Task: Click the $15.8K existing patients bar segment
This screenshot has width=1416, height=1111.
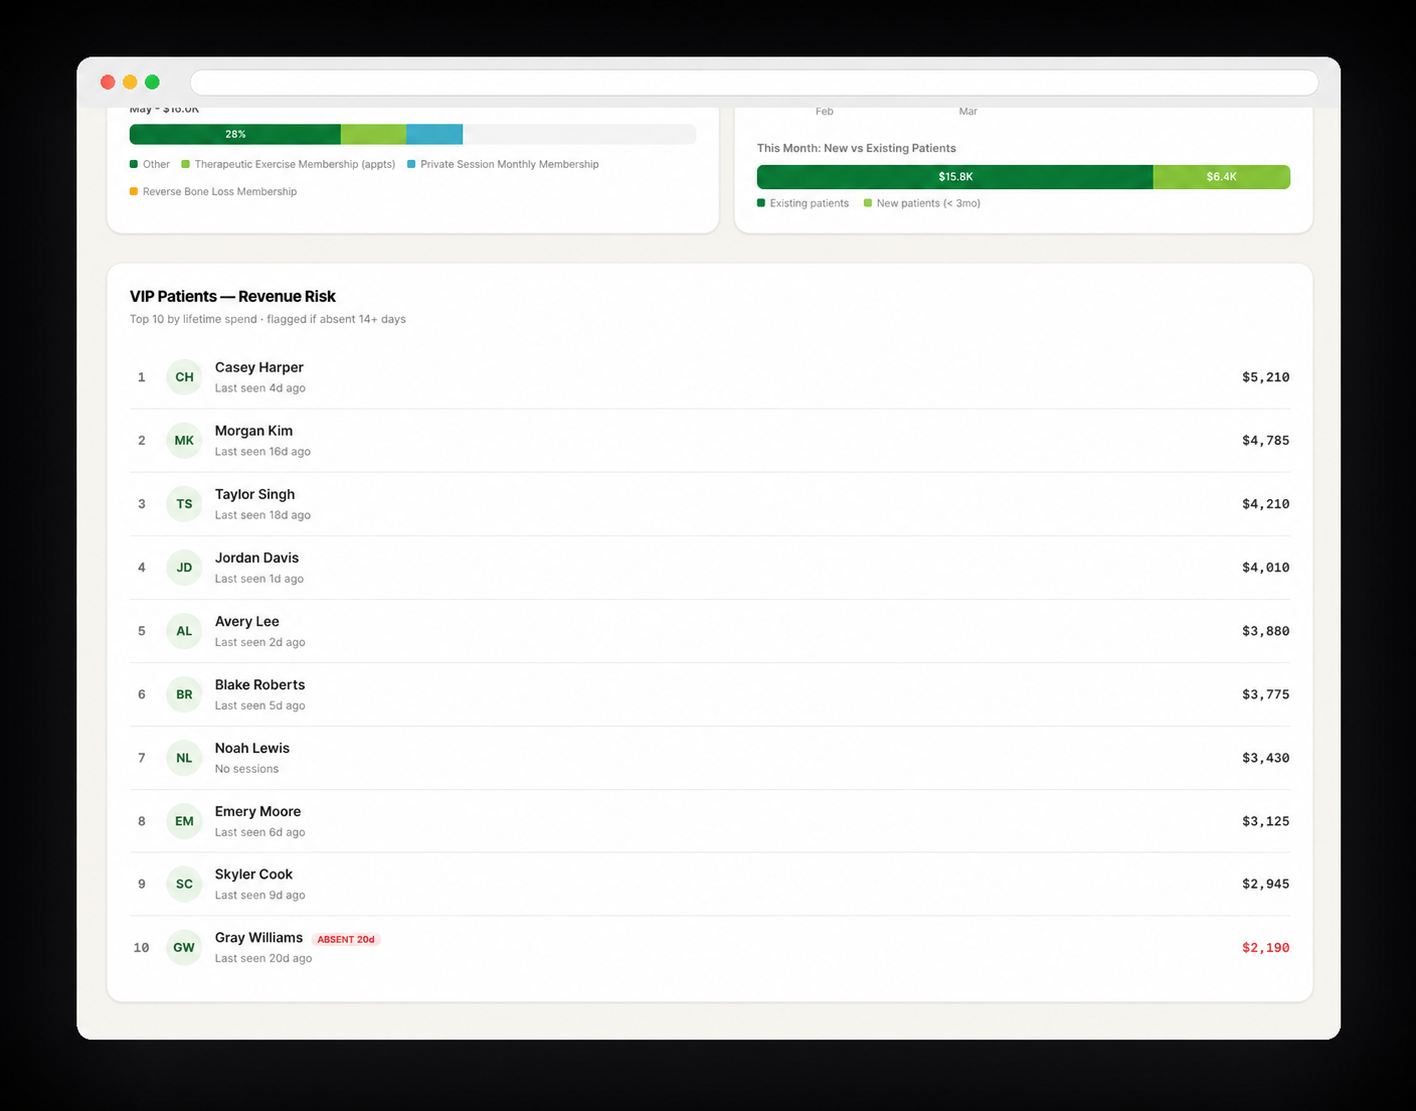Action: [x=955, y=177]
